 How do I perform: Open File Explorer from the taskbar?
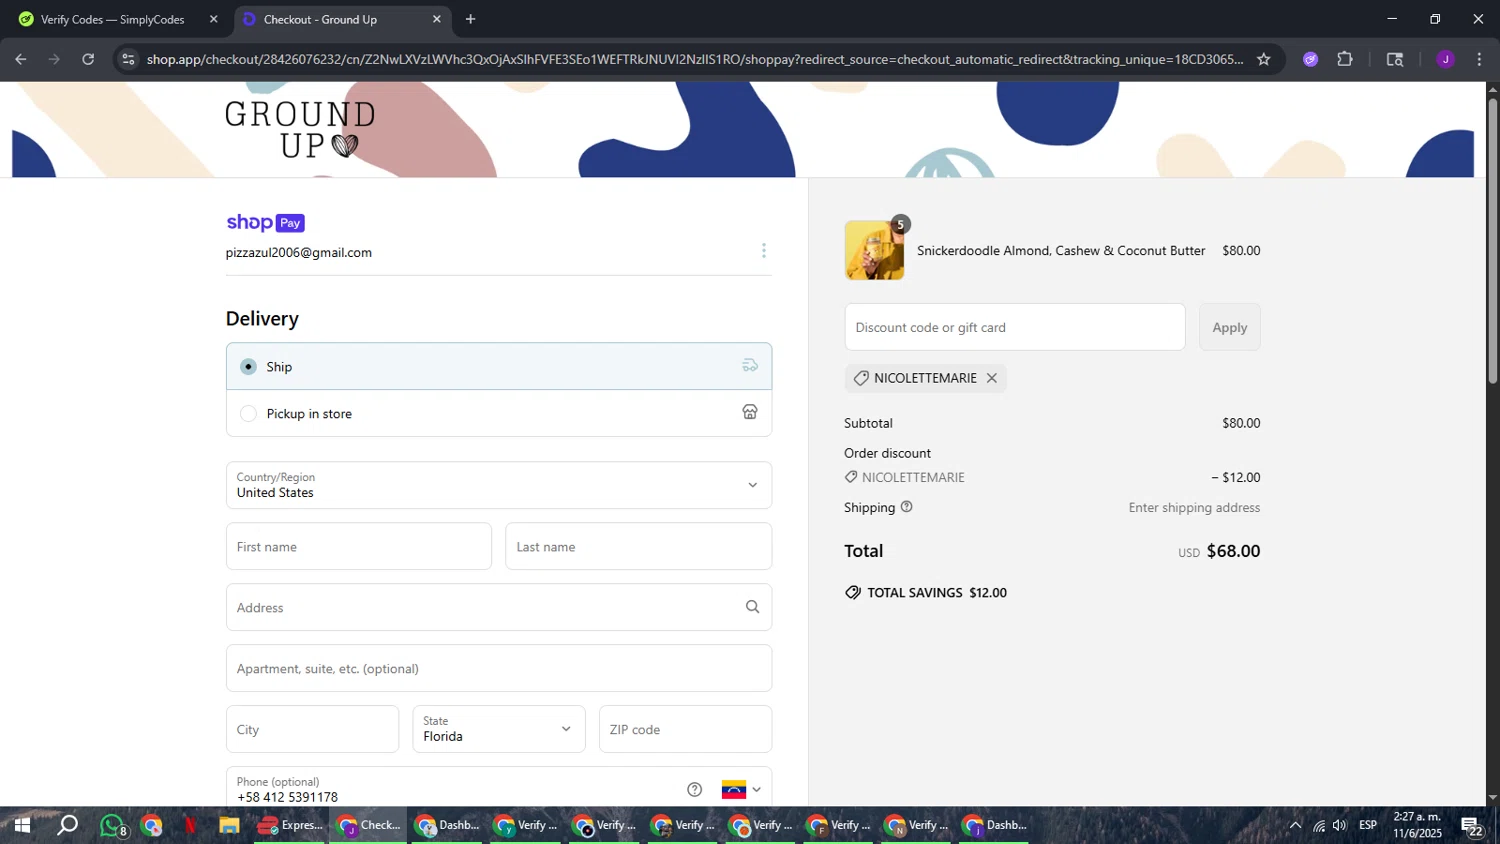point(229,825)
